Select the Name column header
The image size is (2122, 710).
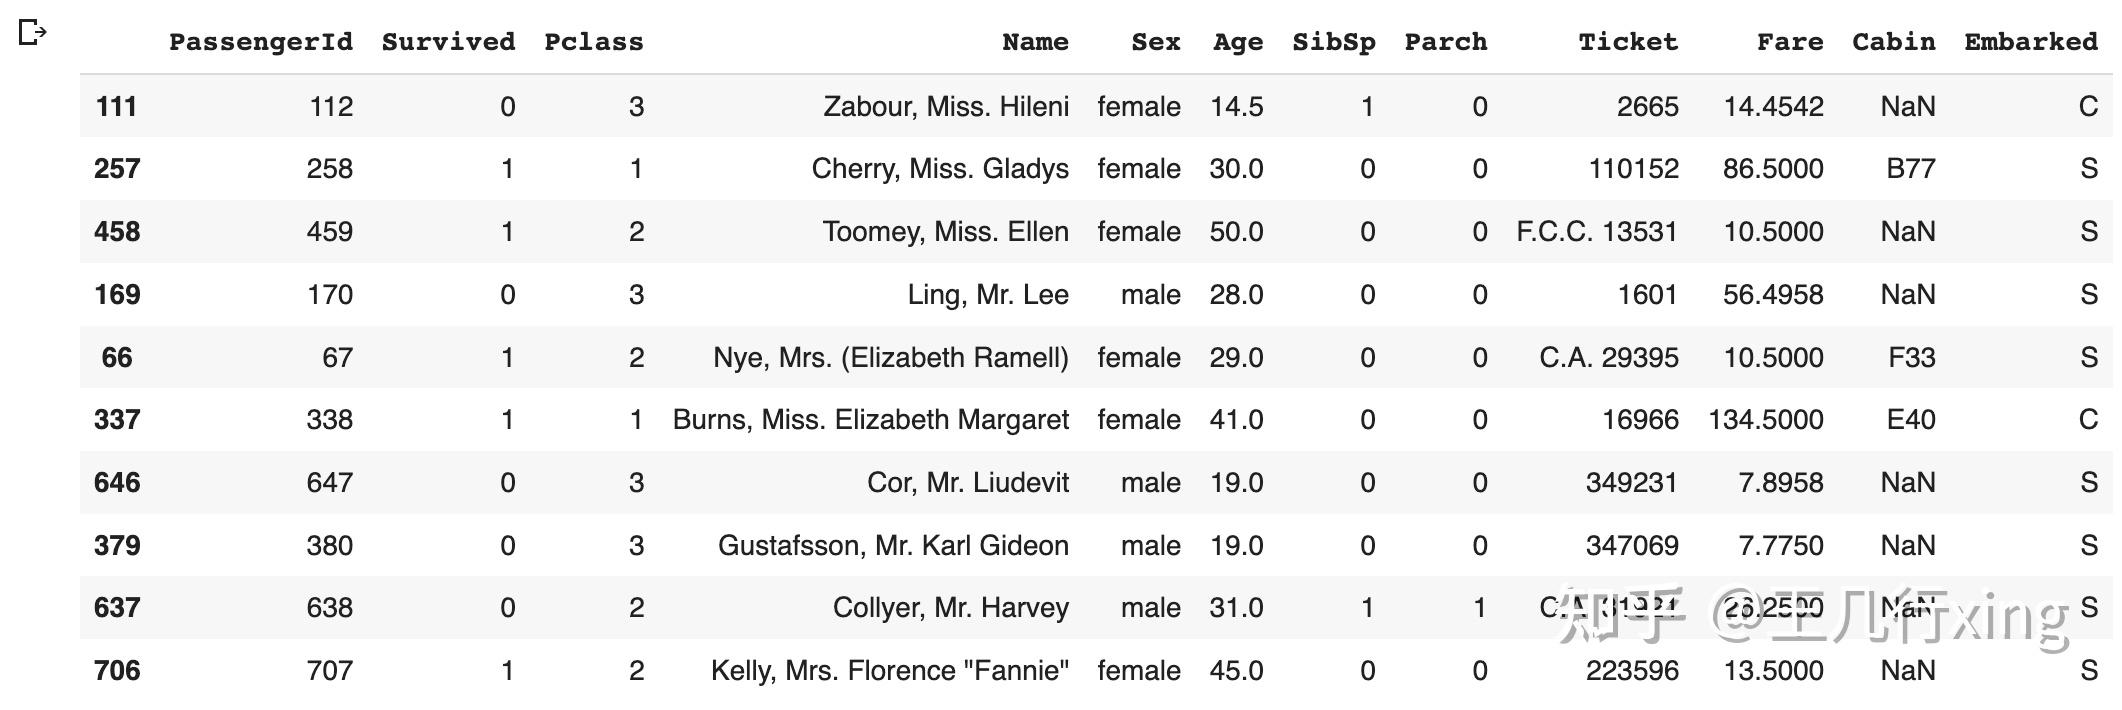pyautogui.click(x=1035, y=42)
